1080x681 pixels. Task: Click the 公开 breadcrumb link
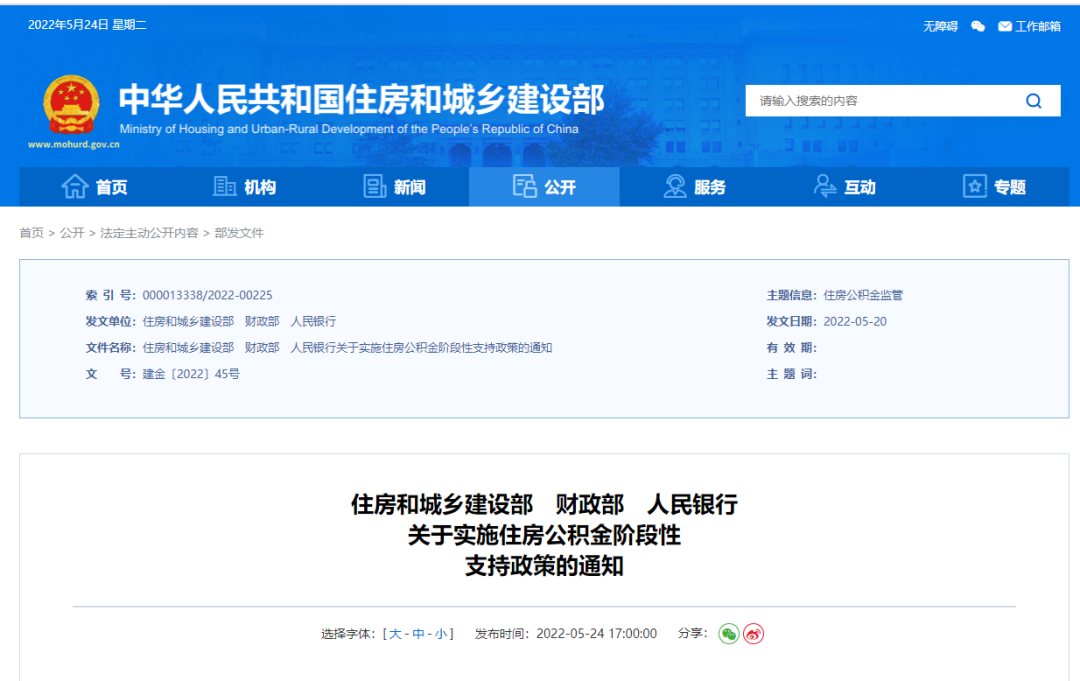(x=72, y=233)
